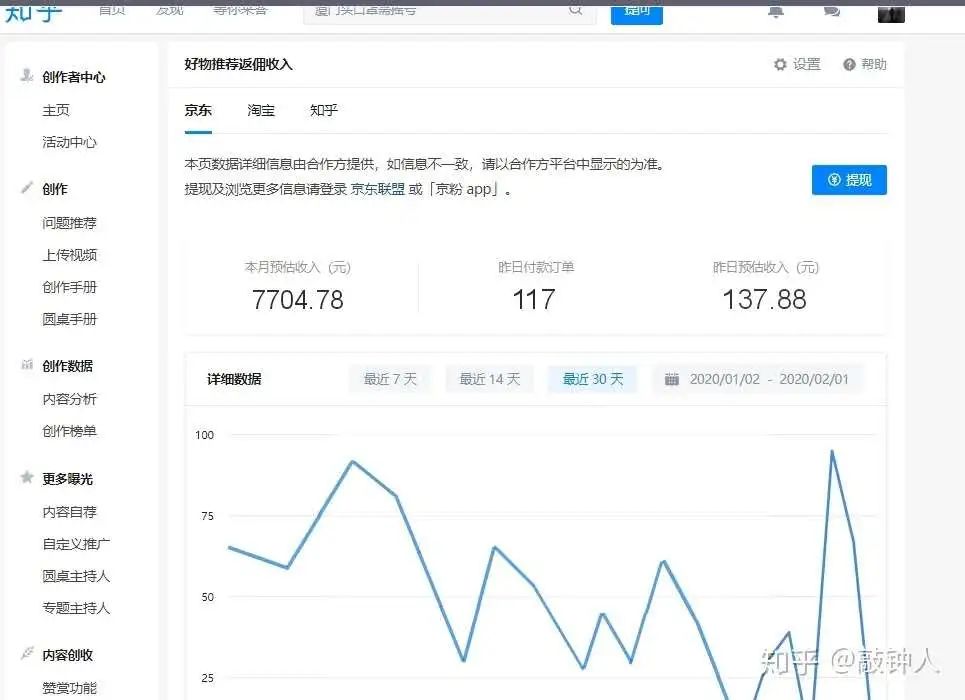
Task: Open 设置 gear settings
Action: point(797,64)
